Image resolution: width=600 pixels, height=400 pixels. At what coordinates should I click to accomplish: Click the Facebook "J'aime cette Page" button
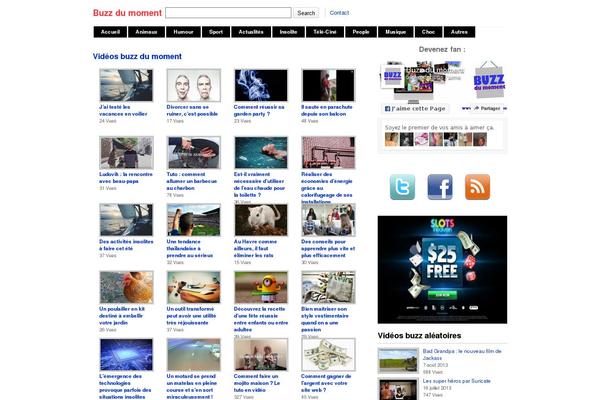coord(415,109)
